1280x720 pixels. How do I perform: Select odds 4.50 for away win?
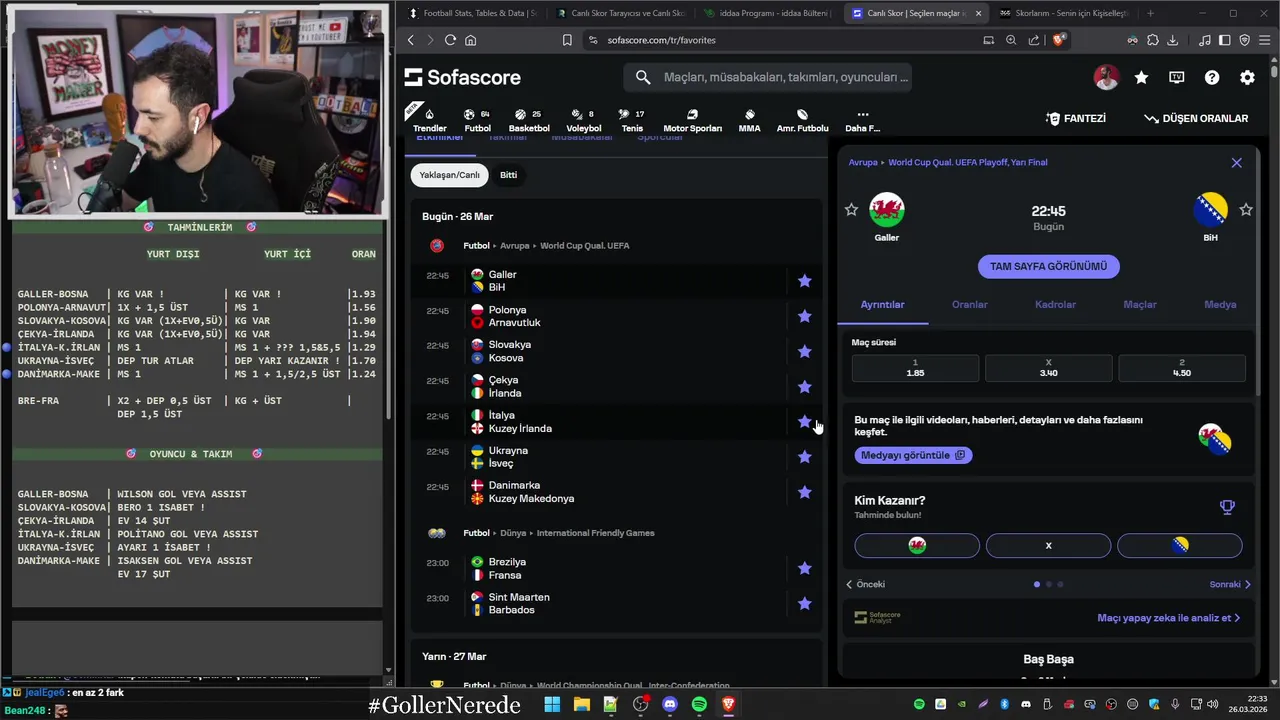tap(1181, 368)
